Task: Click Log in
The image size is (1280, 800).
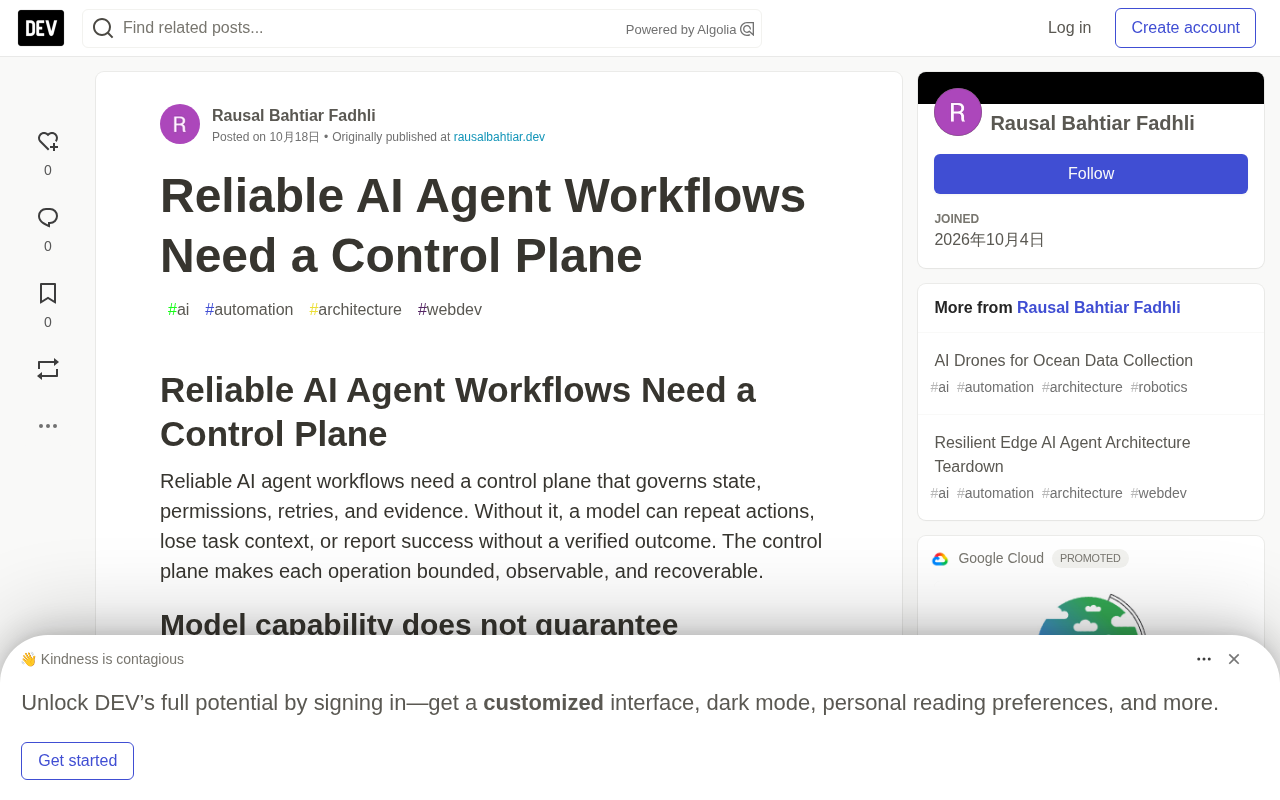Action: pyautogui.click(x=1070, y=28)
